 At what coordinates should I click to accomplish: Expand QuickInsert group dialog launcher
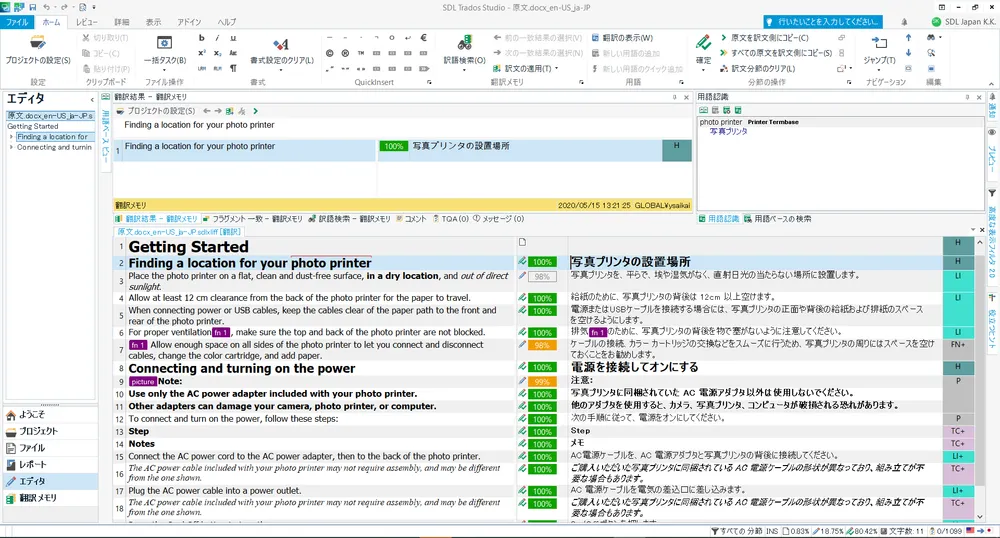click(429, 82)
